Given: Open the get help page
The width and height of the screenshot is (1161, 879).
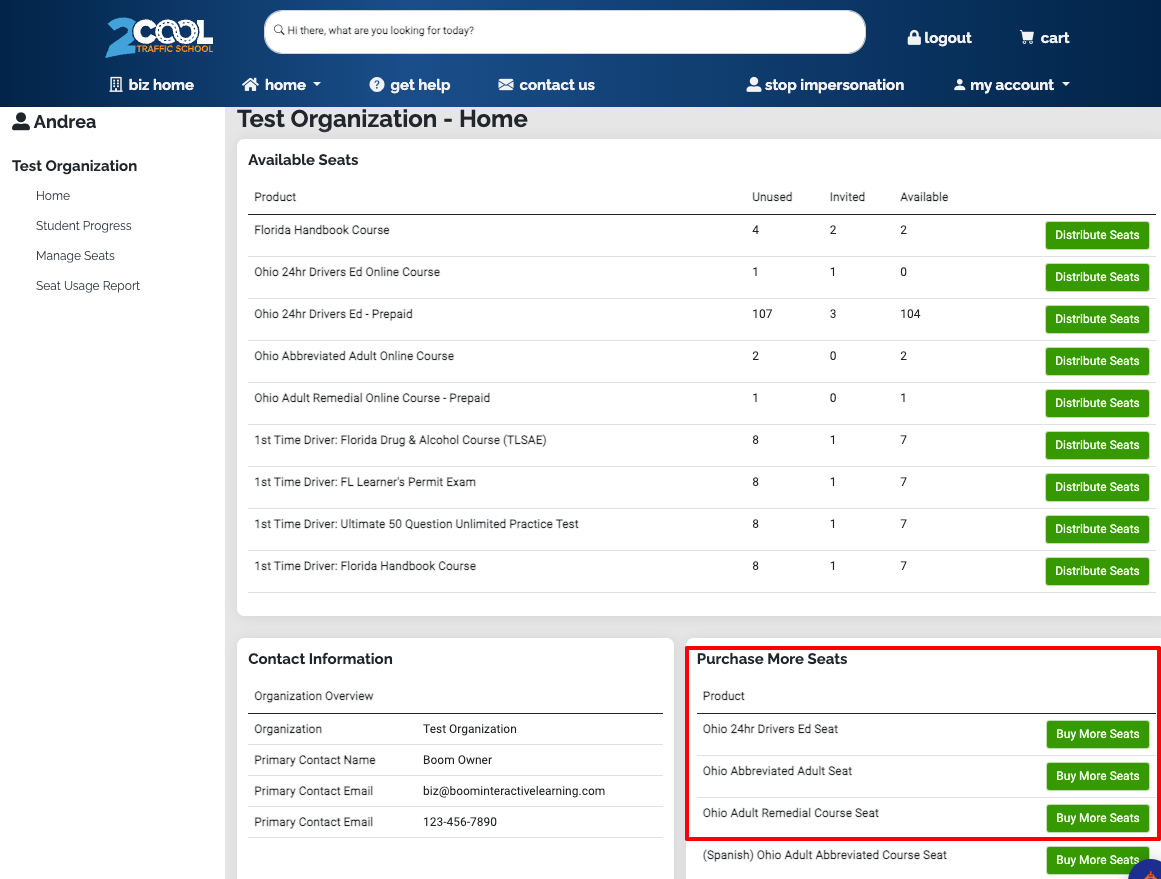Looking at the screenshot, I should click(x=409, y=84).
